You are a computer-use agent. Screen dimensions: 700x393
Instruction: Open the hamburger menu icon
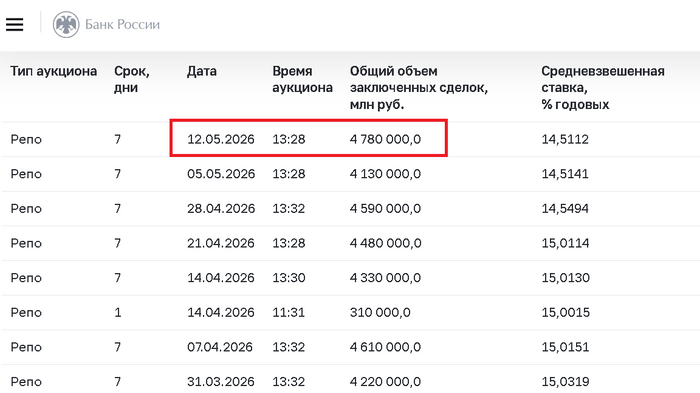14,24
